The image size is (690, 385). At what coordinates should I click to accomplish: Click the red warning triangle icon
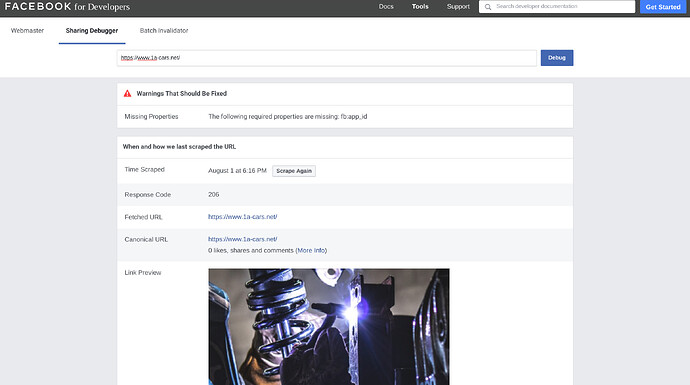pyautogui.click(x=127, y=93)
